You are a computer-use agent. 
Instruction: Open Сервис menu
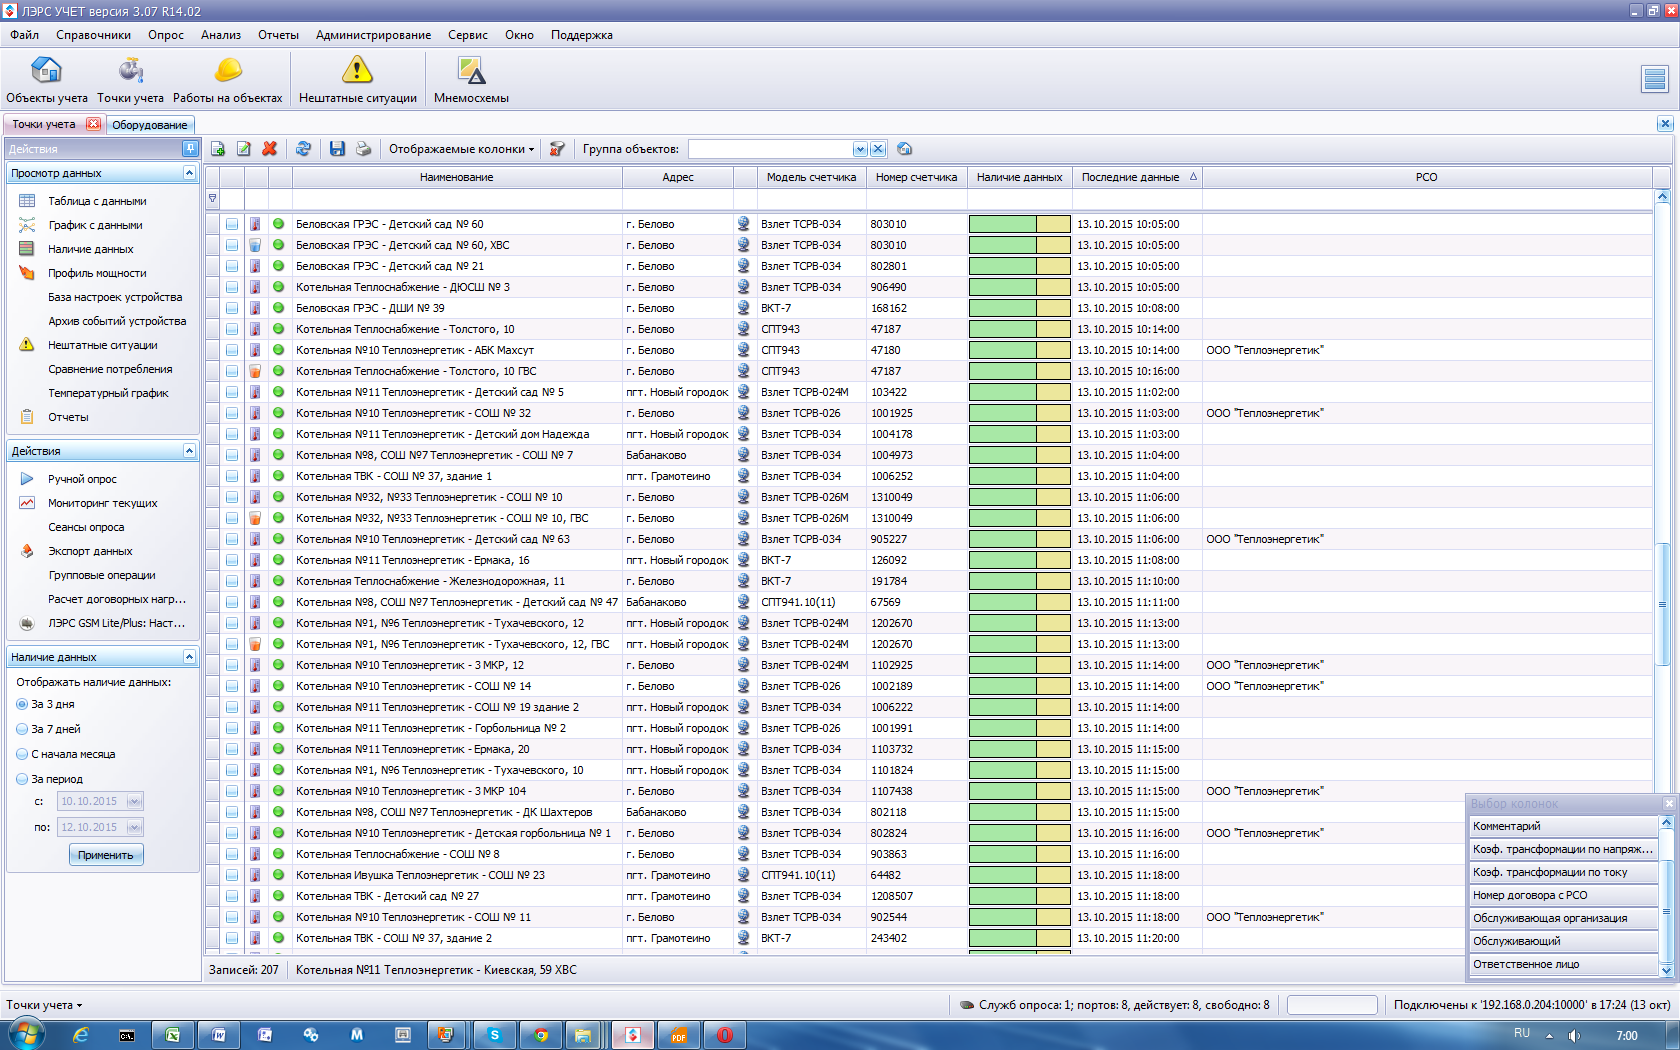(x=468, y=35)
